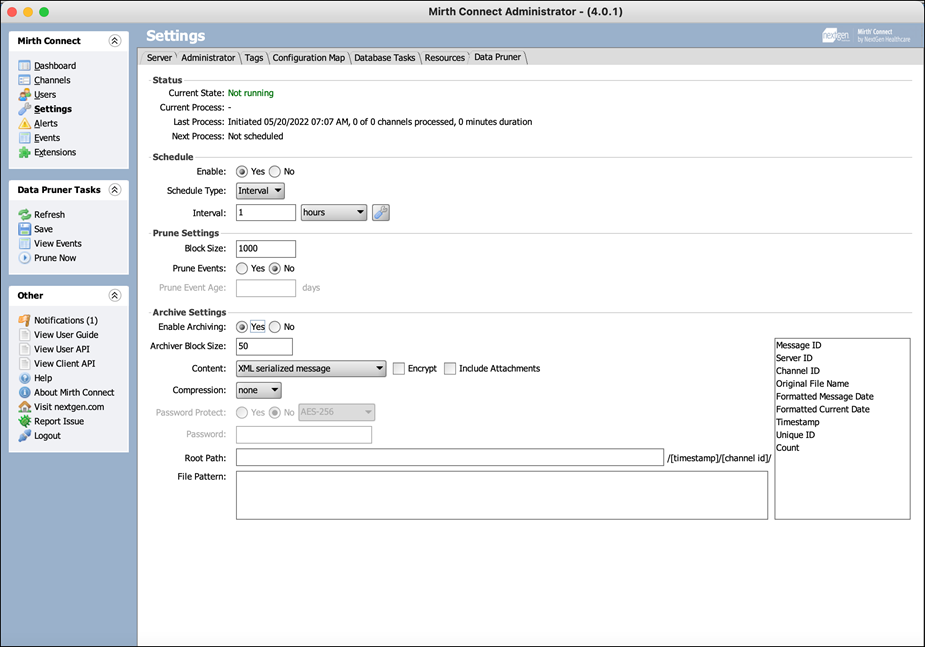Click the Archiver Block Size field
This screenshot has width=925, height=647.
(264, 346)
